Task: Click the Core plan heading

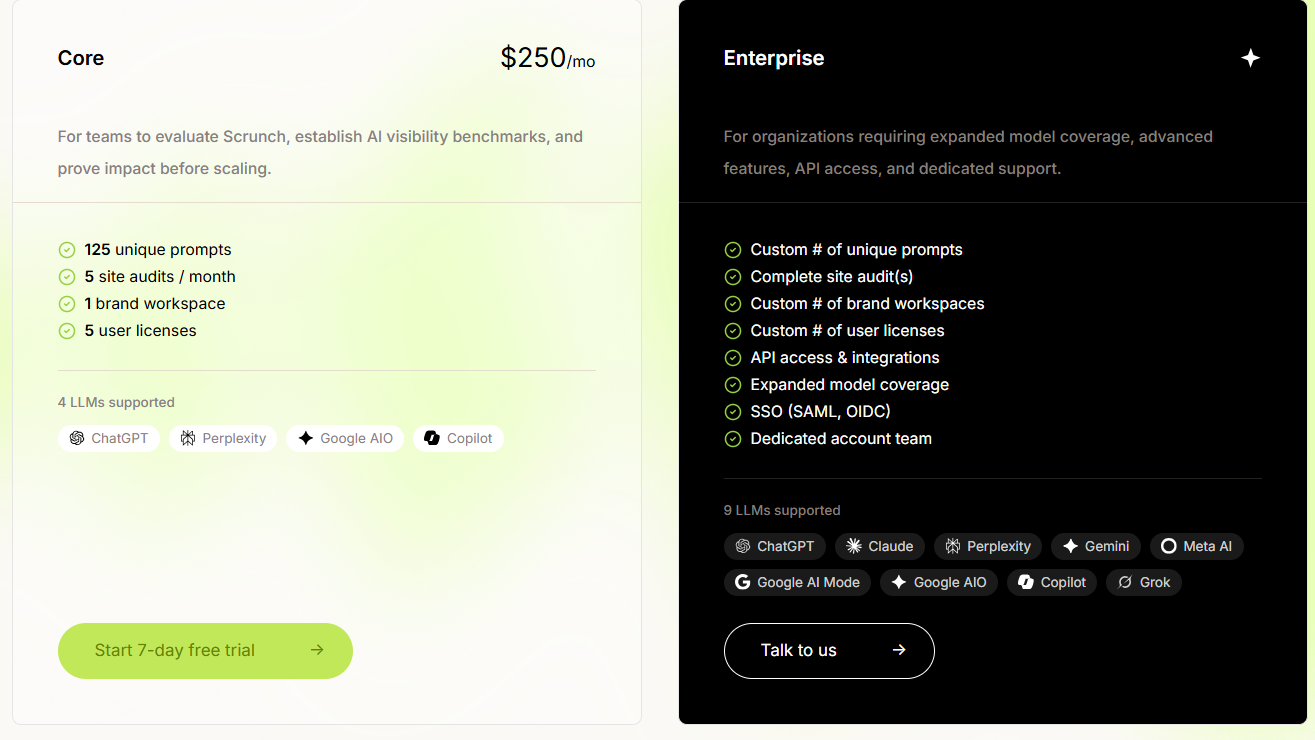Action: click(80, 58)
